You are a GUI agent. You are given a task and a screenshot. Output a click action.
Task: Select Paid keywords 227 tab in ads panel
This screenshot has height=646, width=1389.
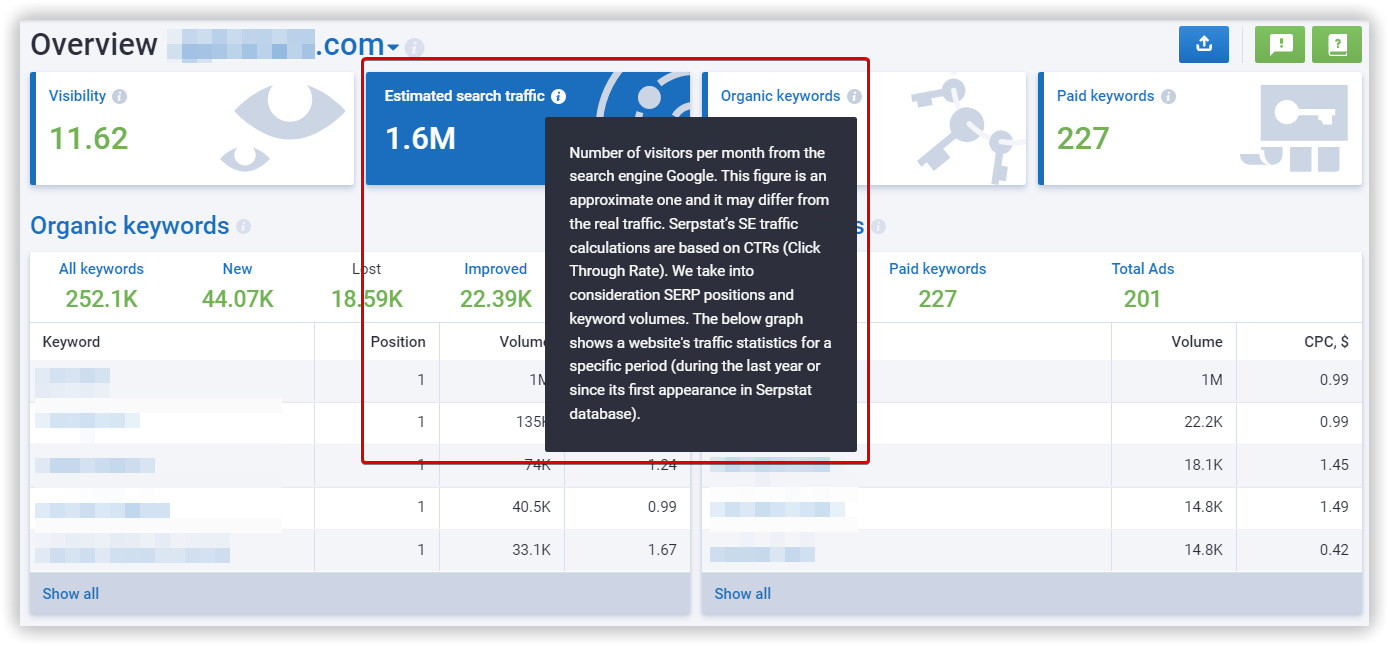(x=938, y=285)
